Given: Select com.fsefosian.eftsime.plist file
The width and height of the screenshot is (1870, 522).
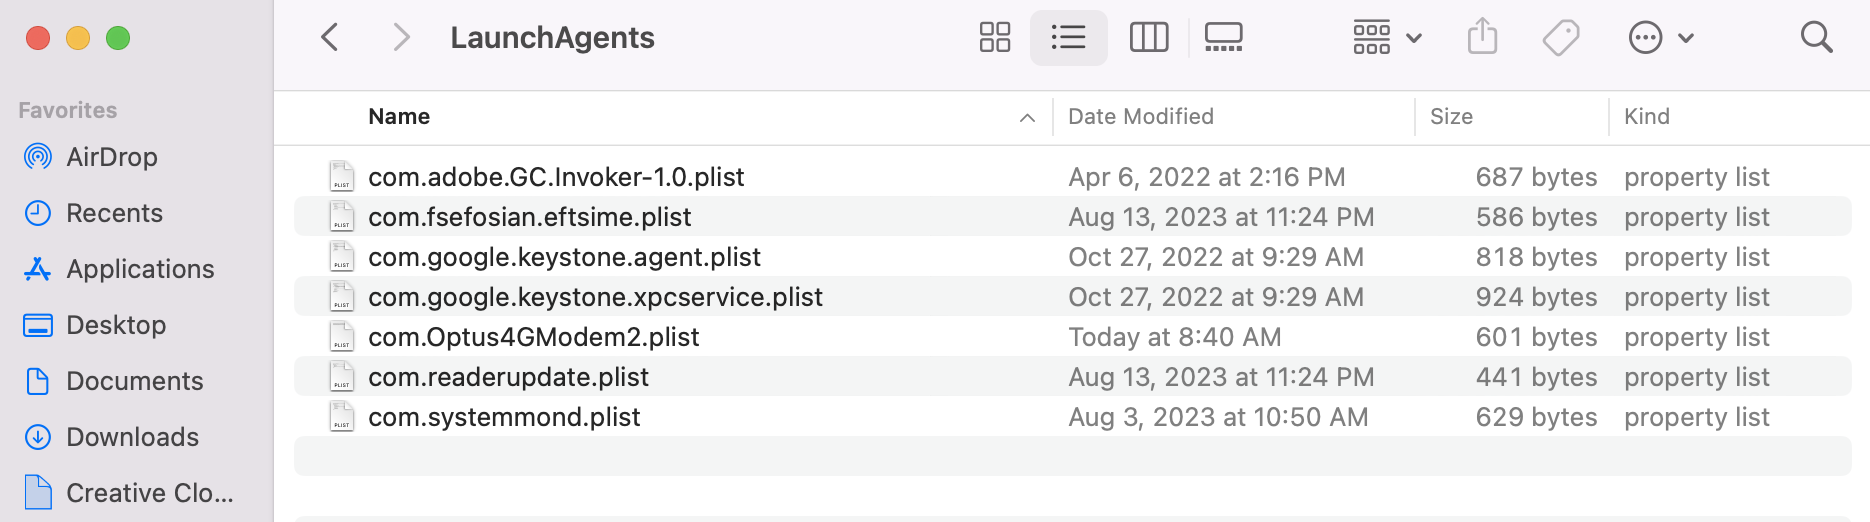Looking at the screenshot, I should click(x=529, y=217).
